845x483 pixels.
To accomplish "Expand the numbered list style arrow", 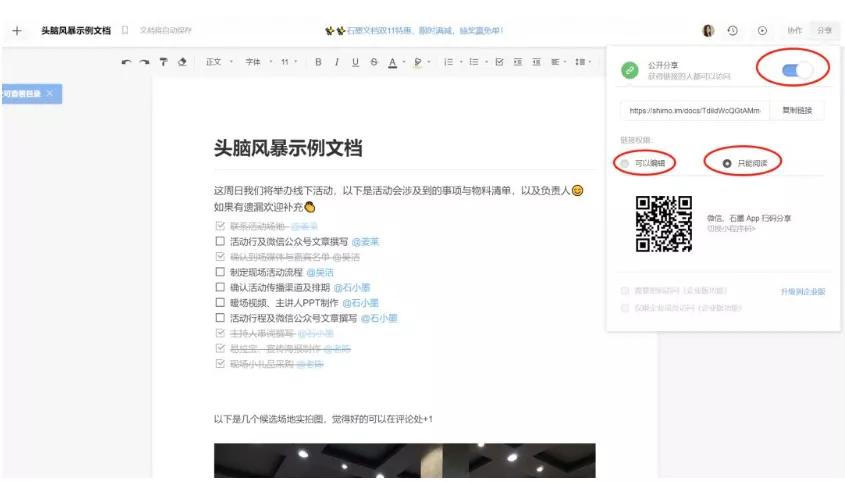I will (461, 62).
